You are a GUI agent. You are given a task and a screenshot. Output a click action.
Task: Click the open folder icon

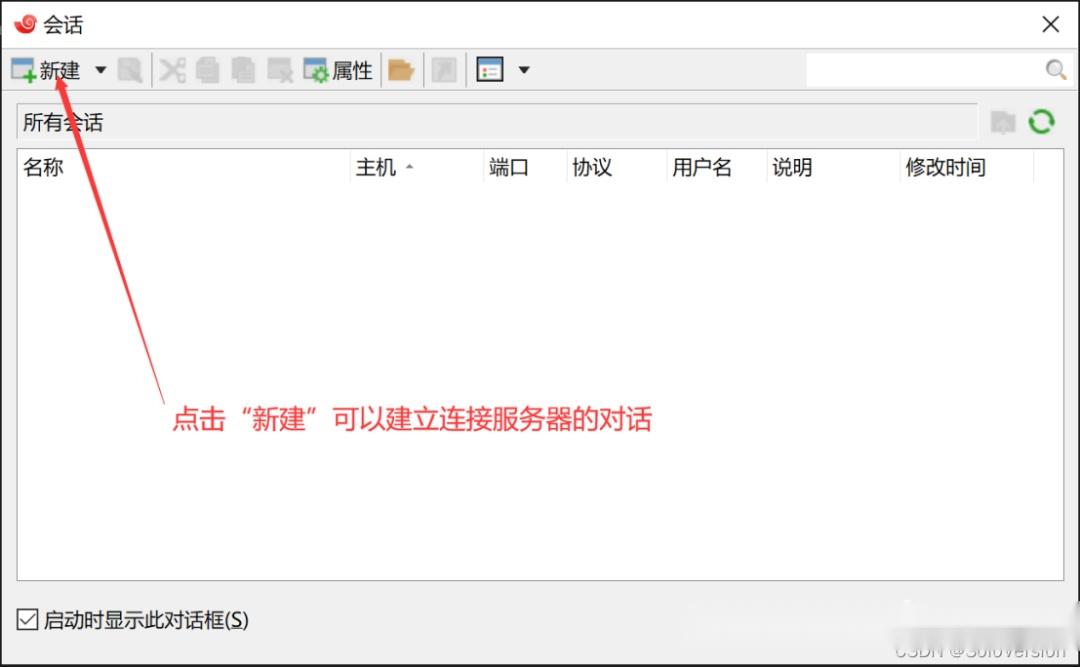(x=401, y=70)
